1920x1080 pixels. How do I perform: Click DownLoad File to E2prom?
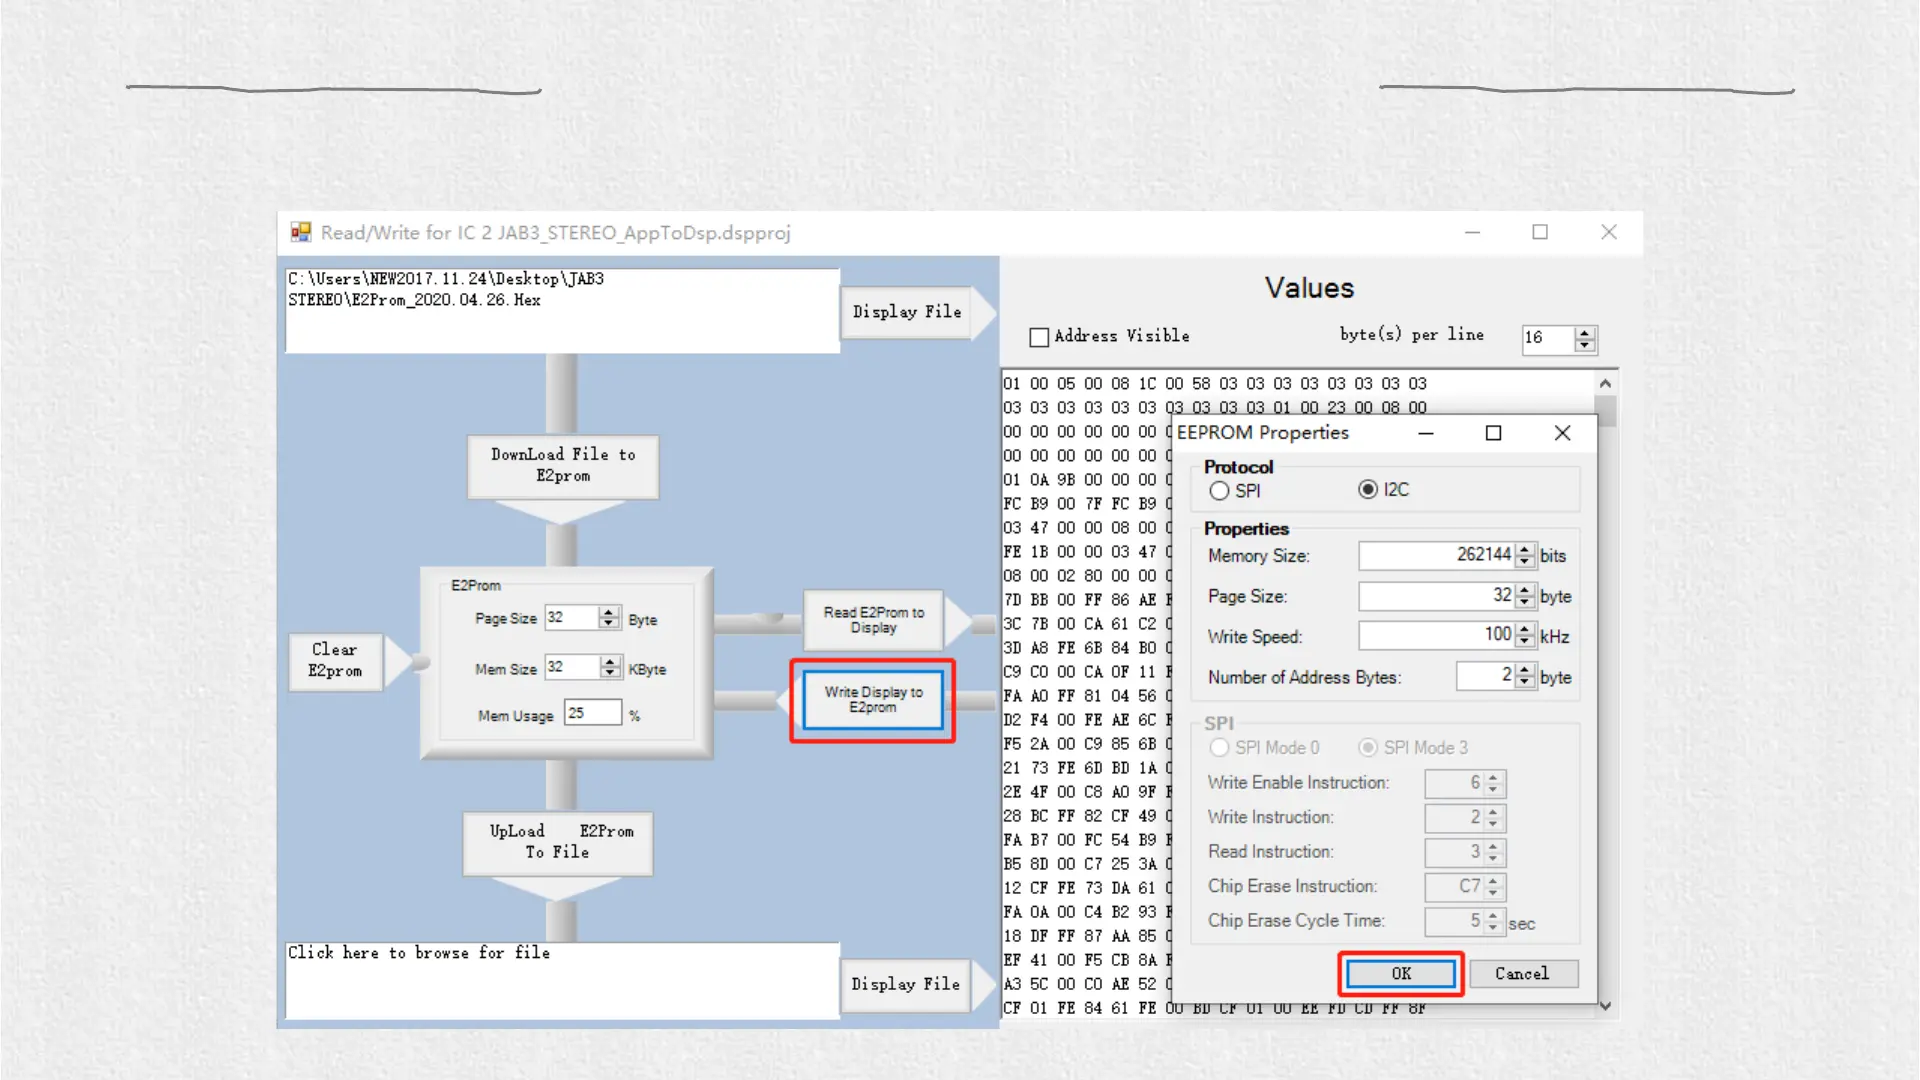pos(562,466)
